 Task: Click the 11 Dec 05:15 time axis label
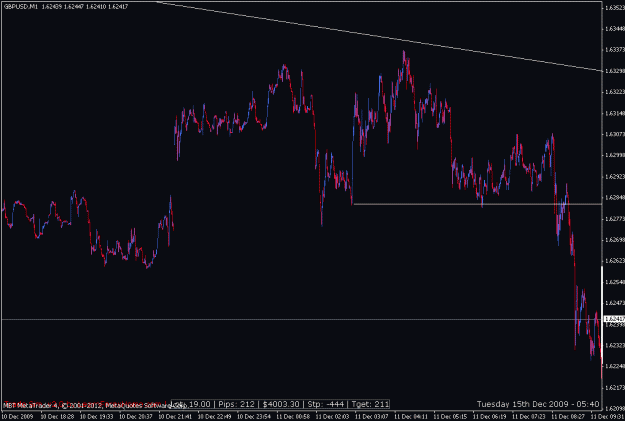tap(450, 416)
